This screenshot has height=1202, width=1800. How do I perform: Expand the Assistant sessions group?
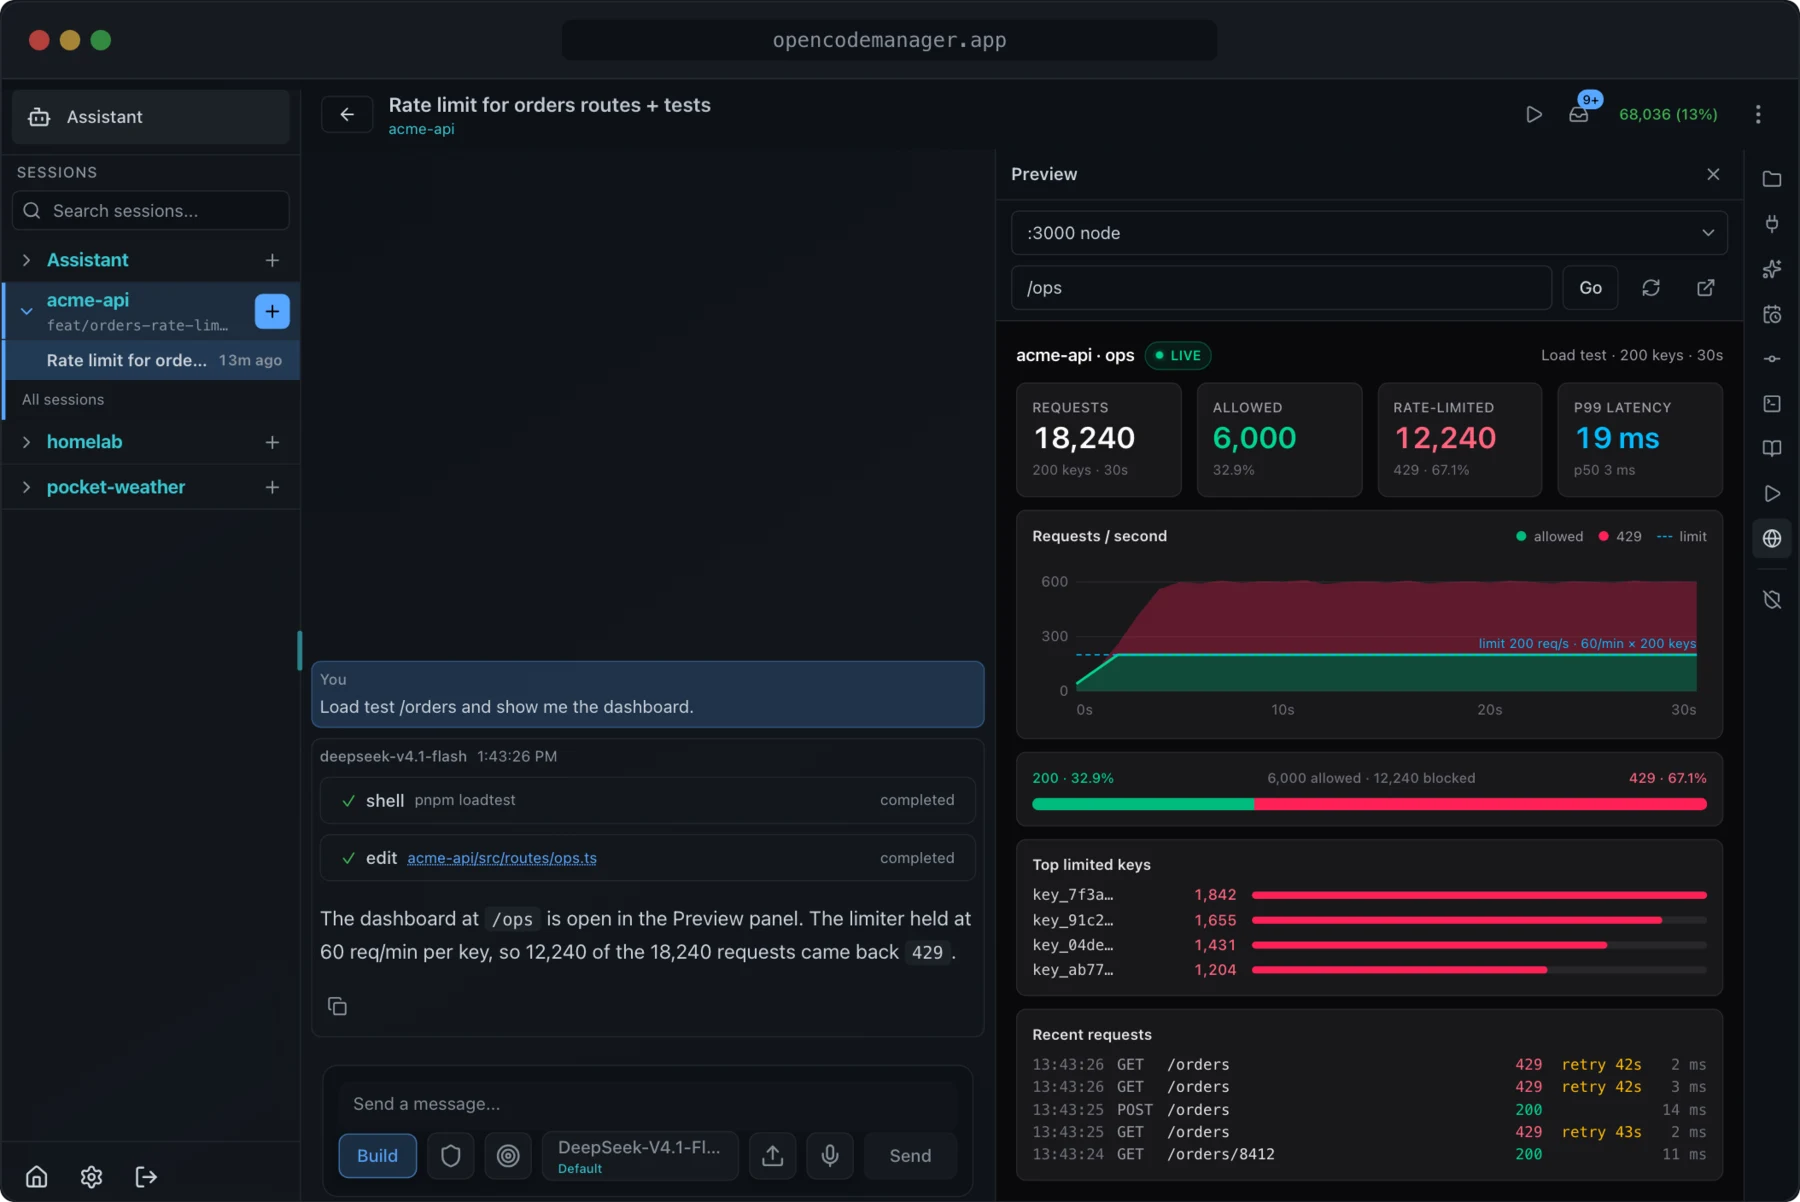point(26,260)
